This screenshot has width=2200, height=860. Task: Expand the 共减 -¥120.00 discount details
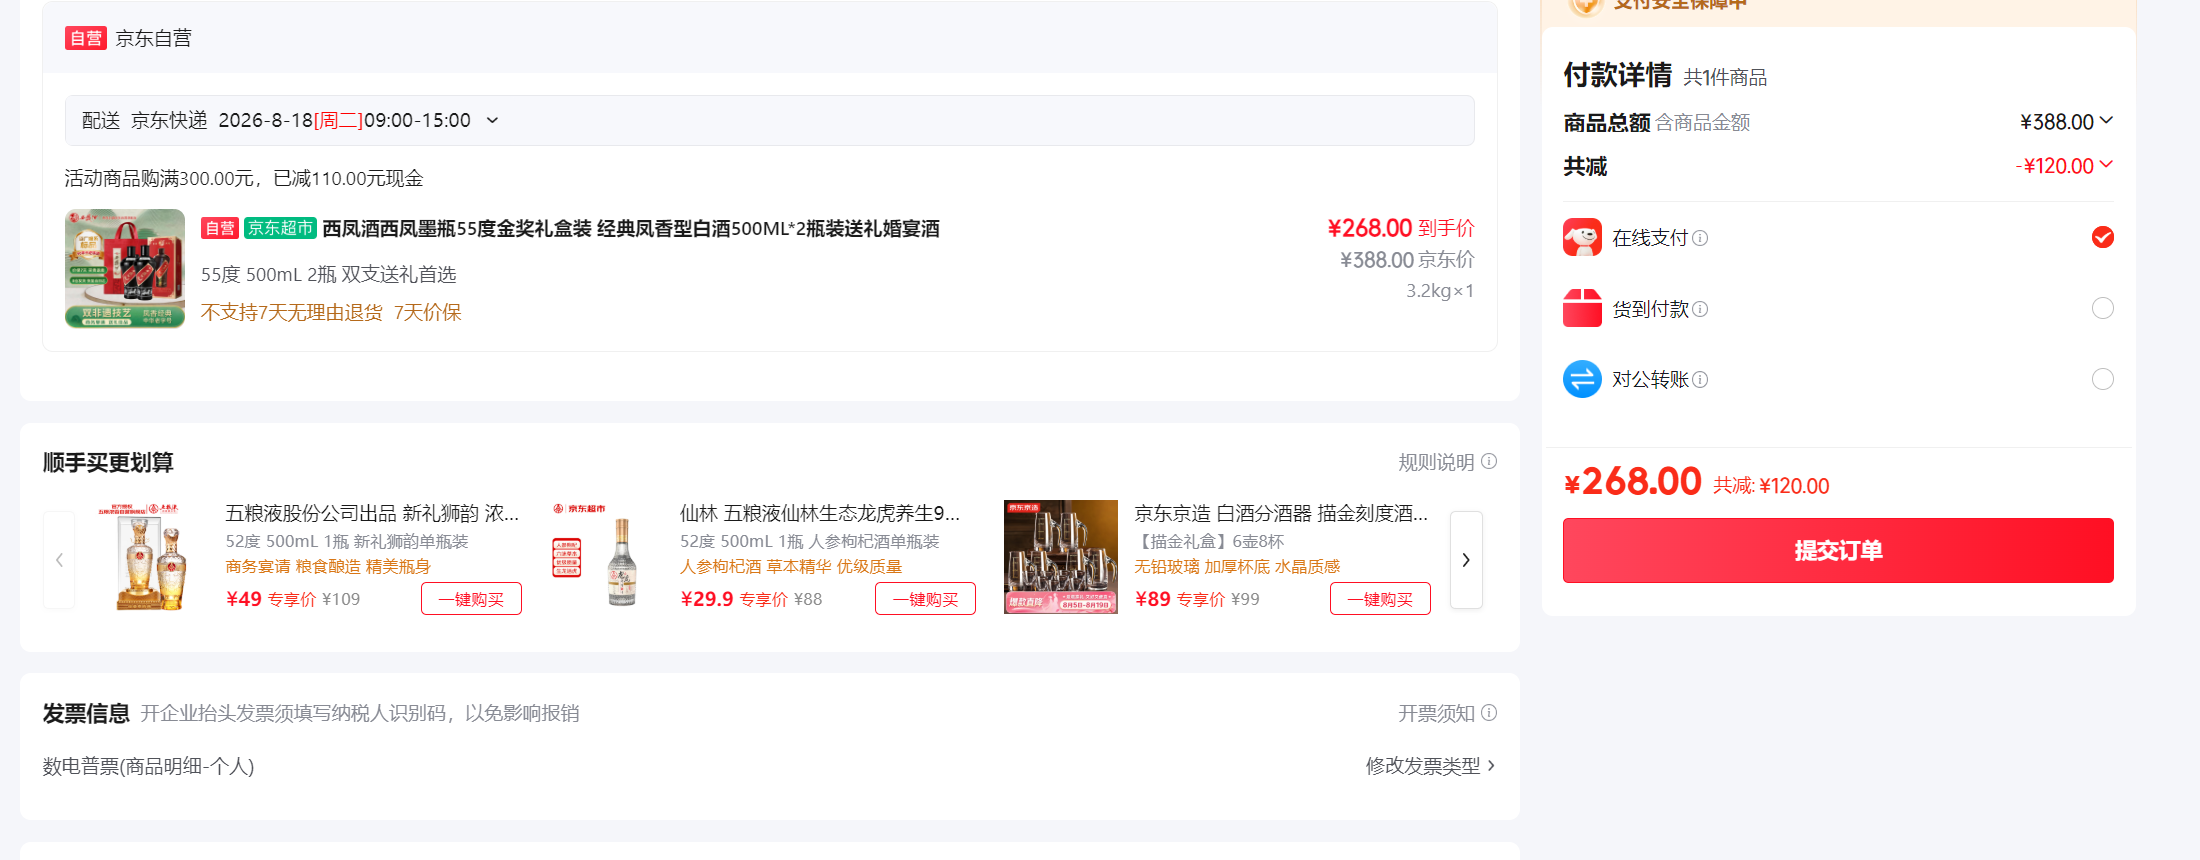(x=2106, y=165)
